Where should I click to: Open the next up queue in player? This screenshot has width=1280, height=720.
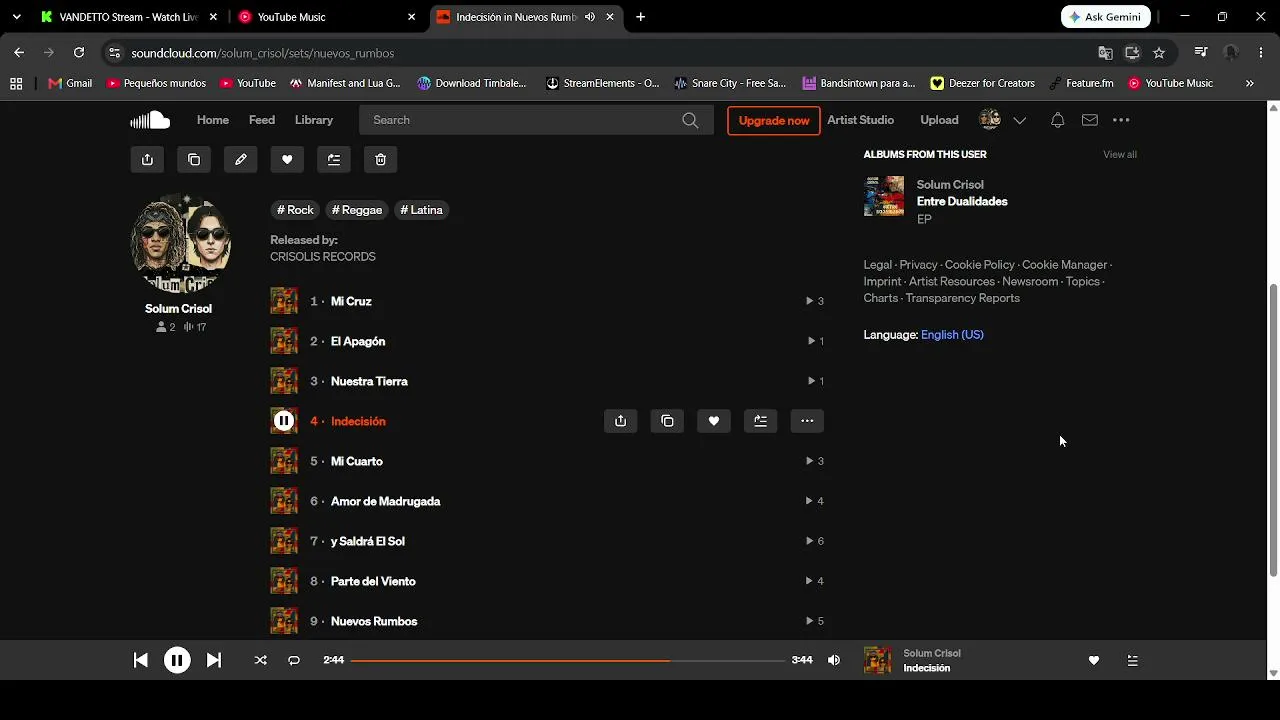[x=1132, y=660]
